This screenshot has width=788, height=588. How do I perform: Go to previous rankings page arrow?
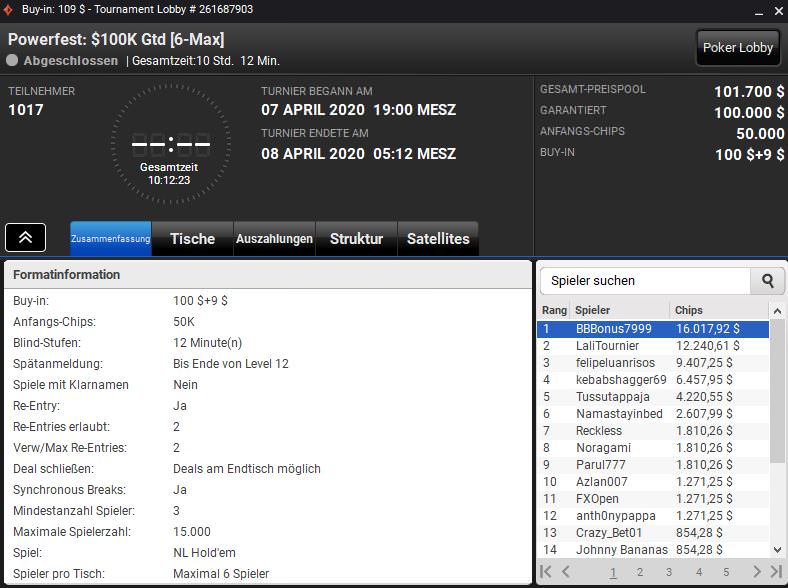click(566, 572)
